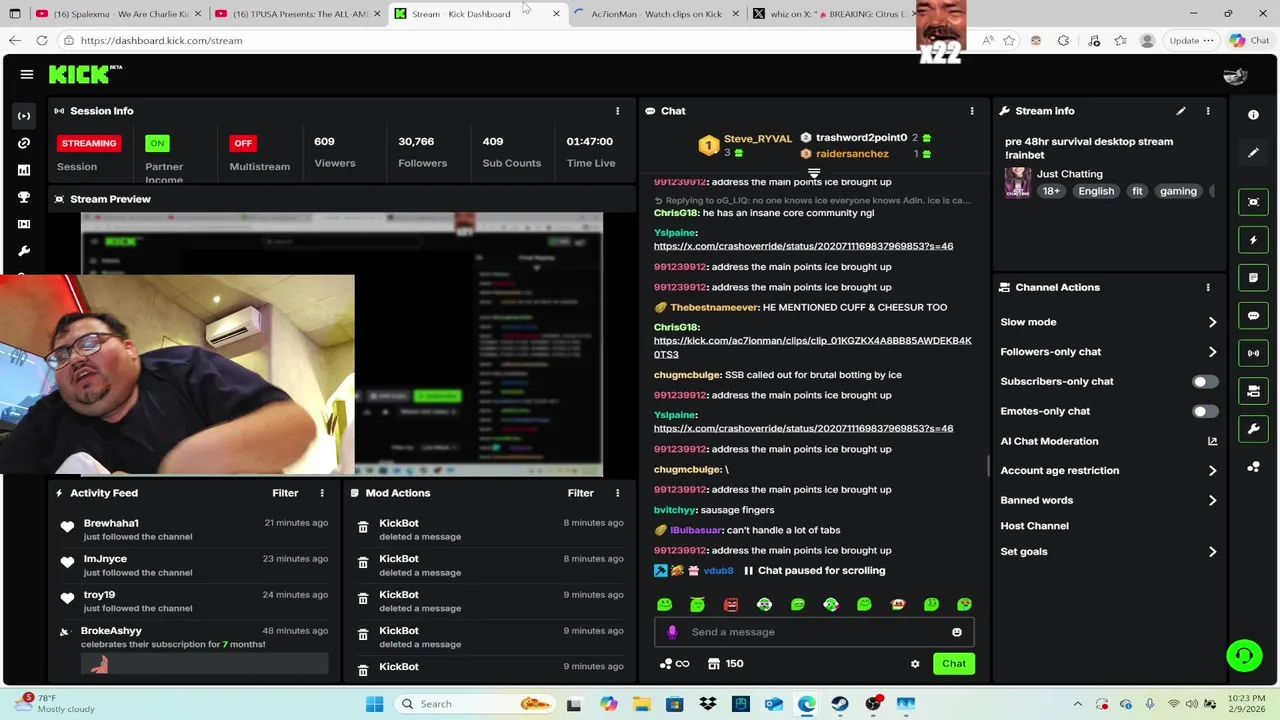Open Mod Actions Filter dropdown
The height and width of the screenshot is (720, 1280).
click(580, 493)
